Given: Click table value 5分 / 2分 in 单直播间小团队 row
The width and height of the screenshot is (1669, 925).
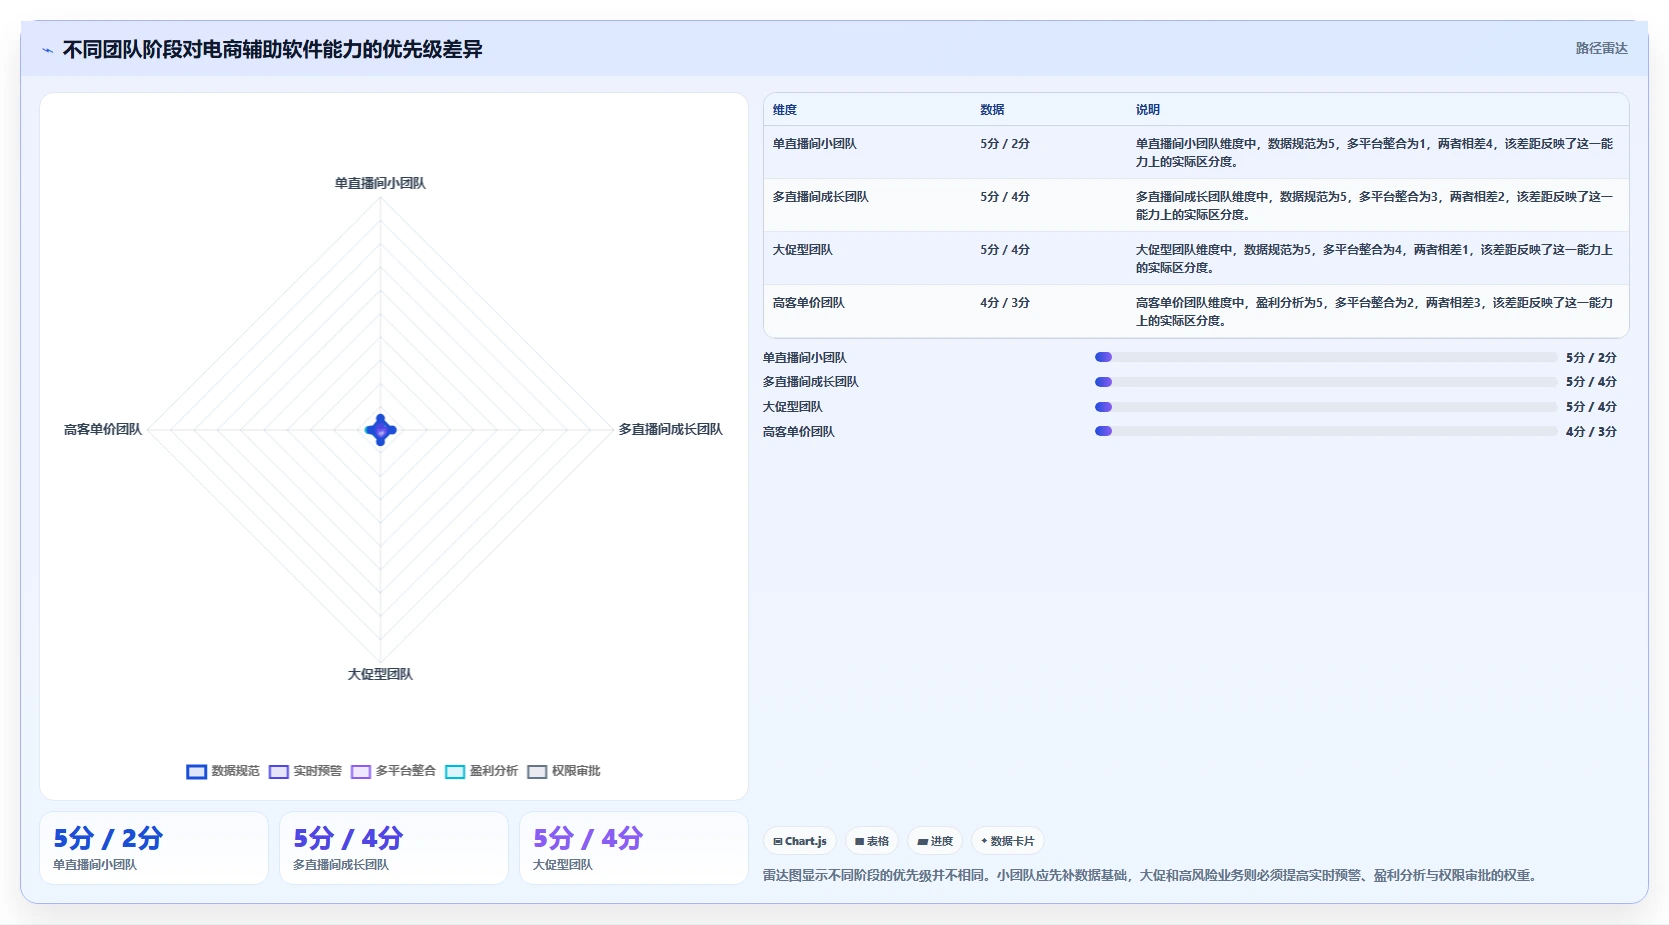Looking at the screenshot, I should pyautogui.click(x=1004, y=144).
